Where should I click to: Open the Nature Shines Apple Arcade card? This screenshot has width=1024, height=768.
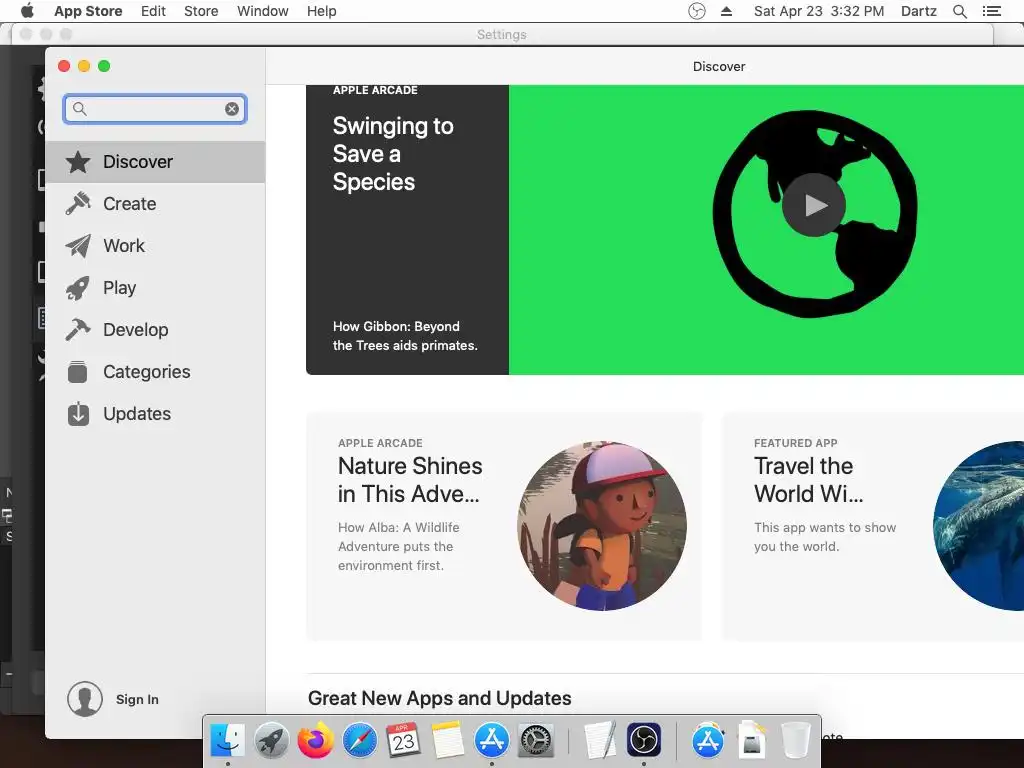504,526
